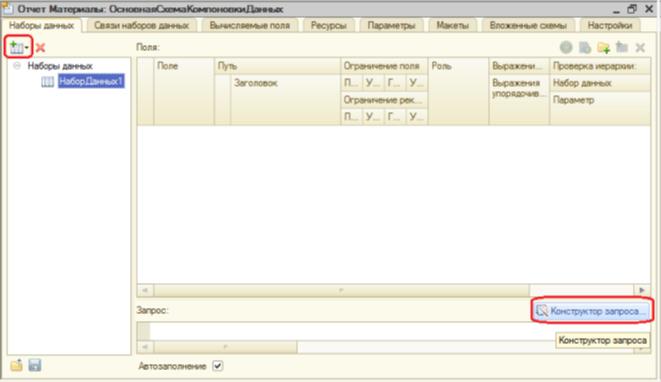This screenshot has width=661, height=382.
Task: Minimize the schema editor window
Action: point(616,10)
